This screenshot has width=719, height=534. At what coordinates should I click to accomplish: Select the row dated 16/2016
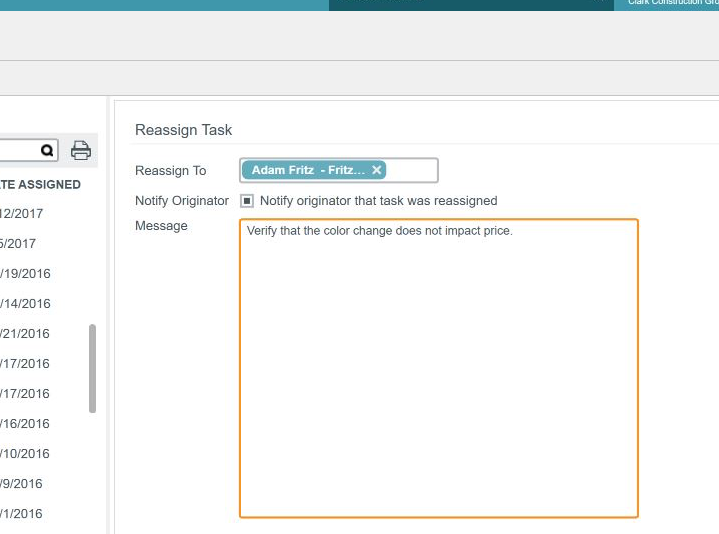(x=25, y=423)
